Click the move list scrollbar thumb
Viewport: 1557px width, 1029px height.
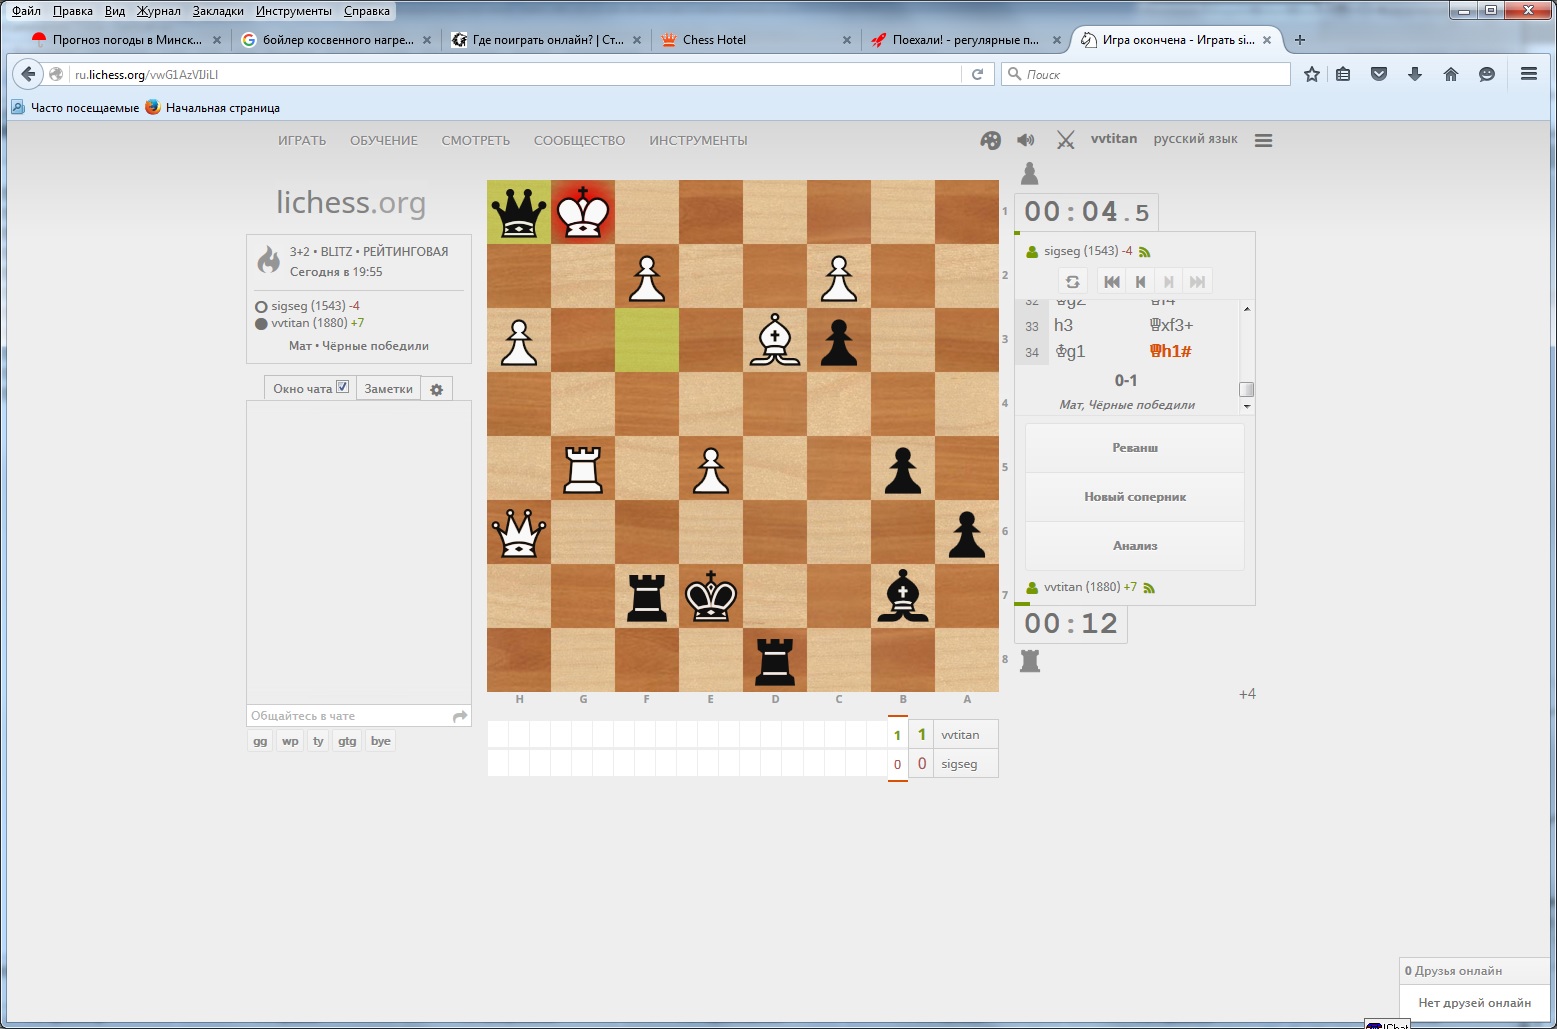[x=1246, y=389]
